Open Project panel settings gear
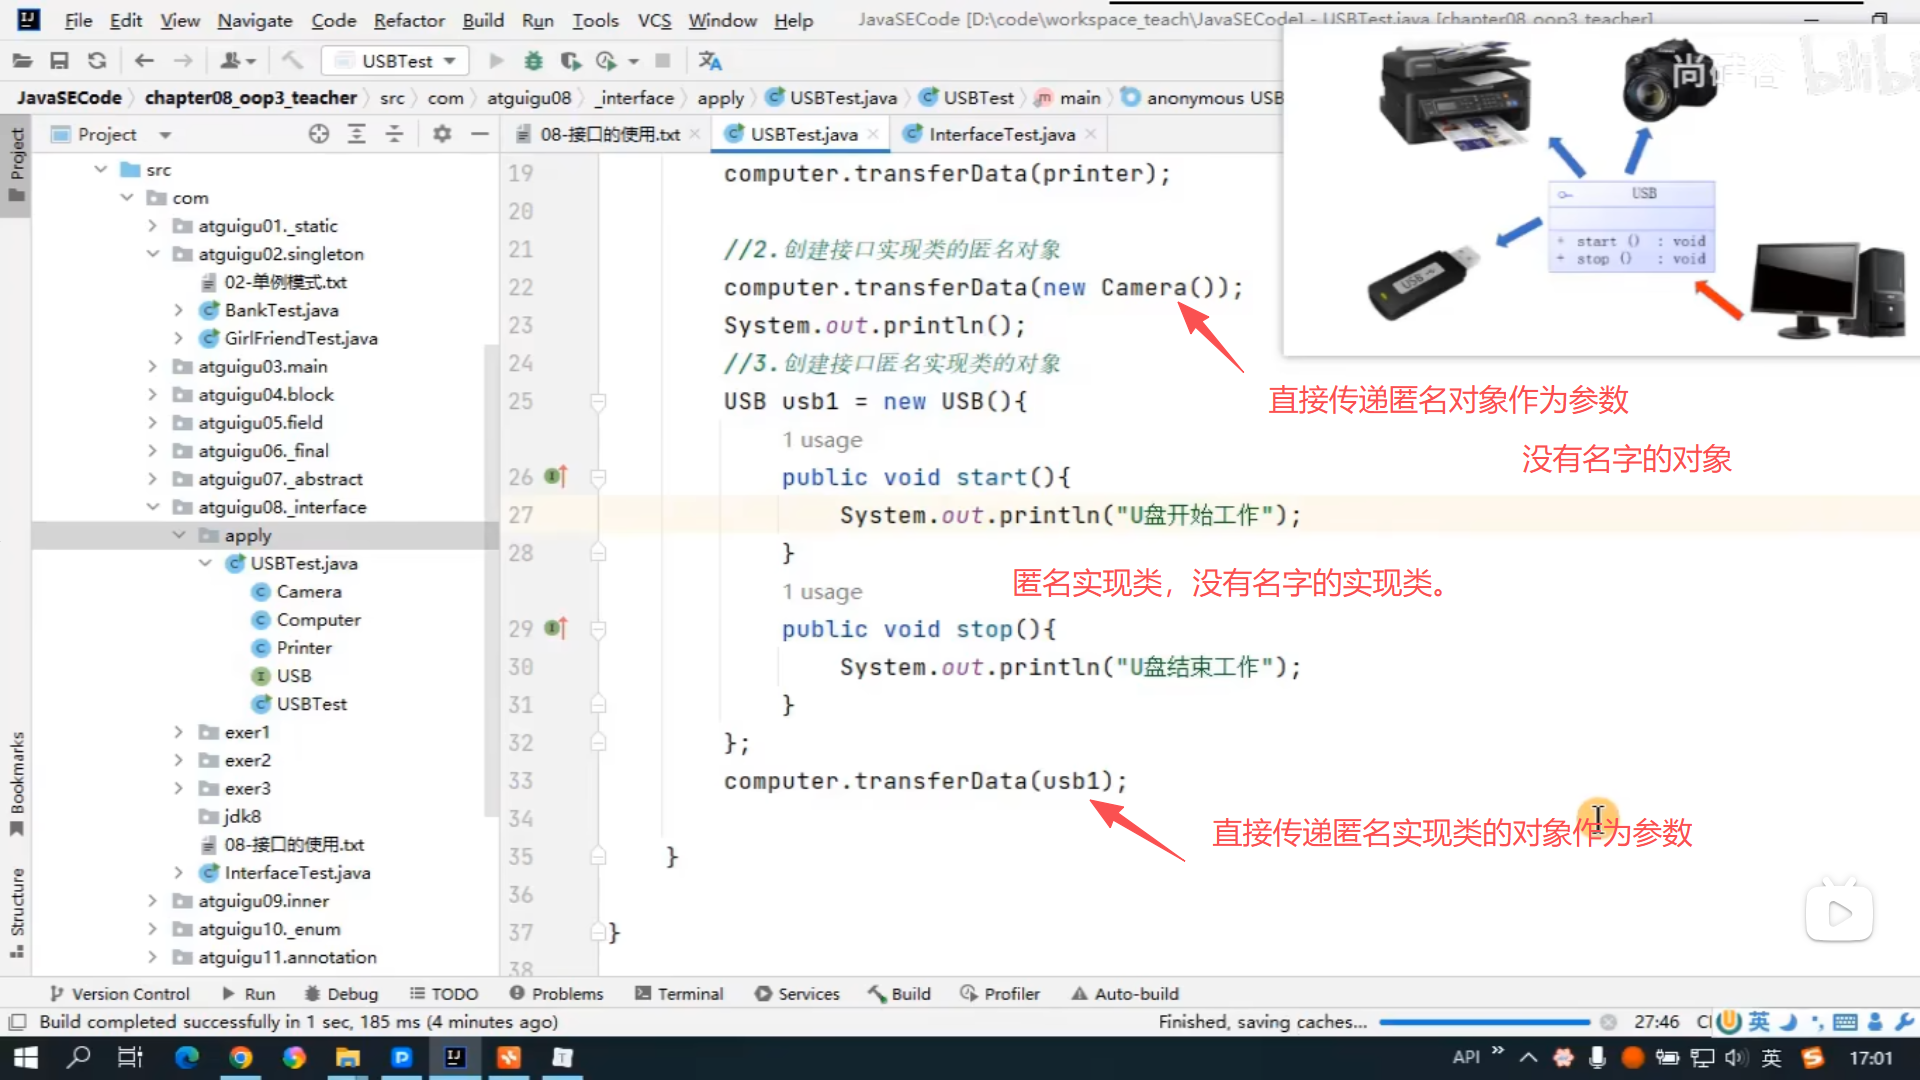 click(x=442, y=134)
